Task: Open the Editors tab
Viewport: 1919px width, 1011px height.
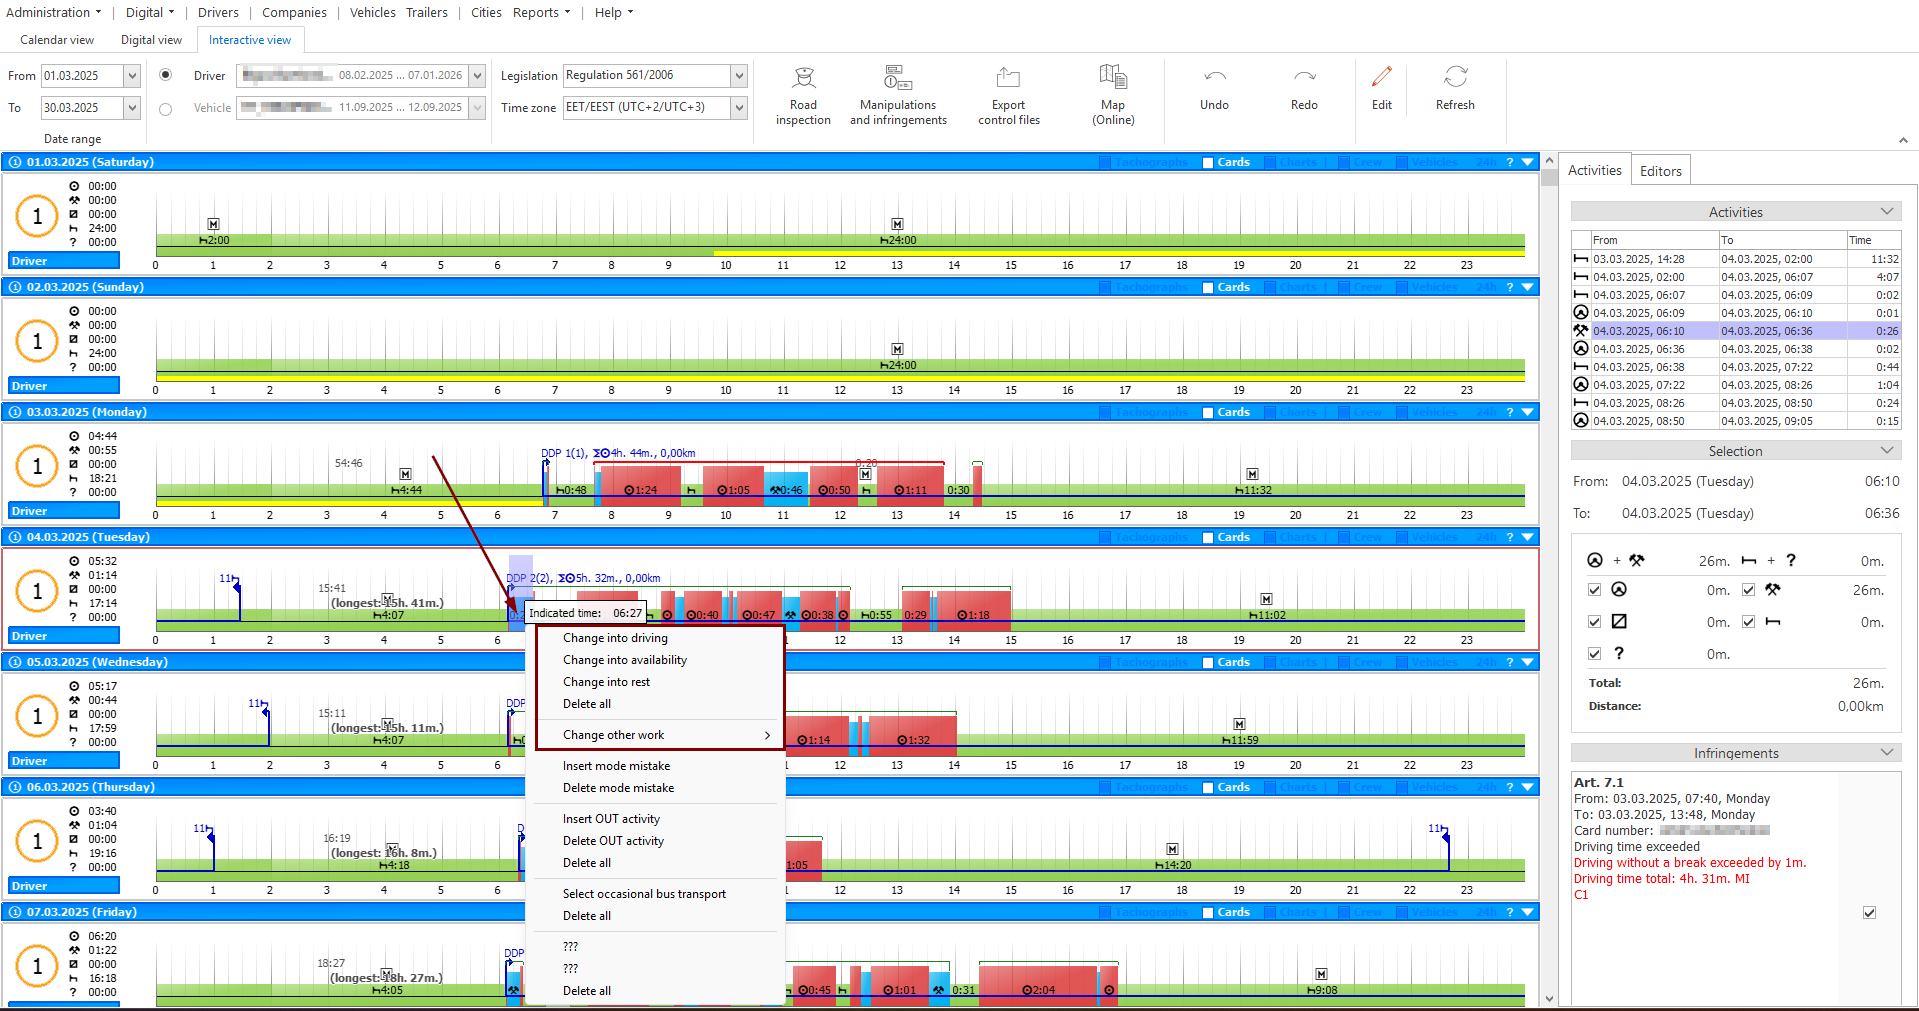Action: click(1660, 171)
